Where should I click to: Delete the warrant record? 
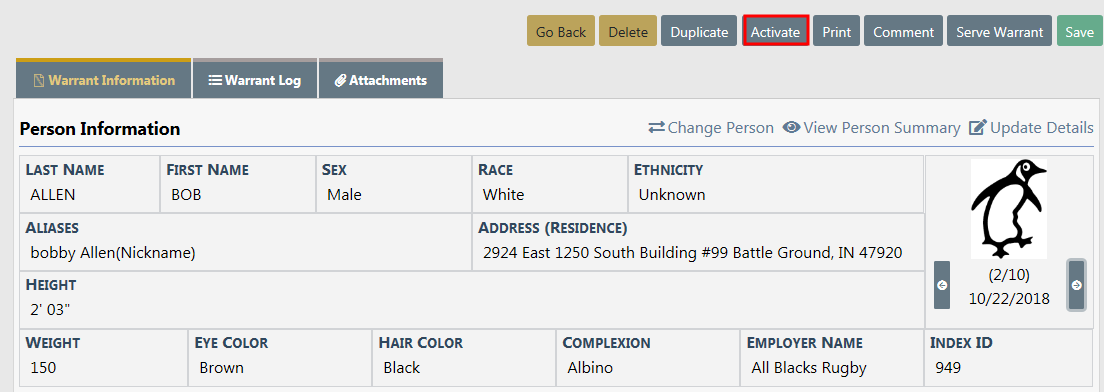(x=628, y=31)
